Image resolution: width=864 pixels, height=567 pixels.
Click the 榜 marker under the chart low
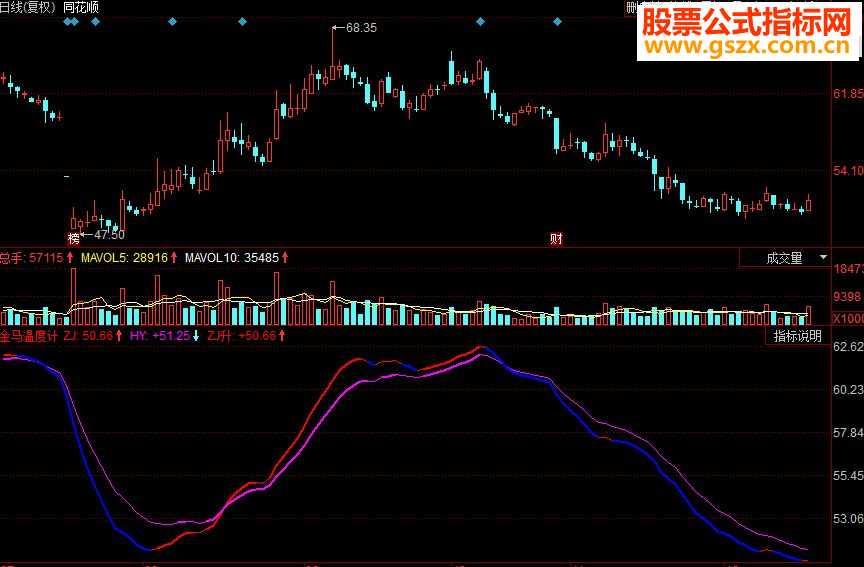[73, 239]
